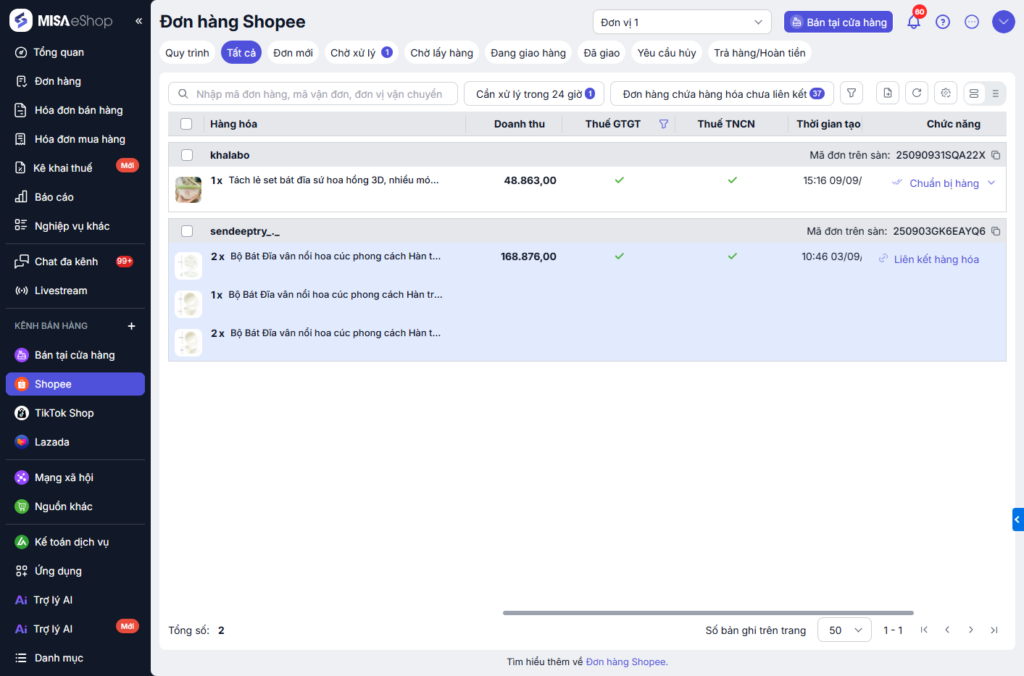The width and height of the screenshot is (1024, 676).
Task: Click the Danh mục list icon
Action: click(x=22, y=658)
